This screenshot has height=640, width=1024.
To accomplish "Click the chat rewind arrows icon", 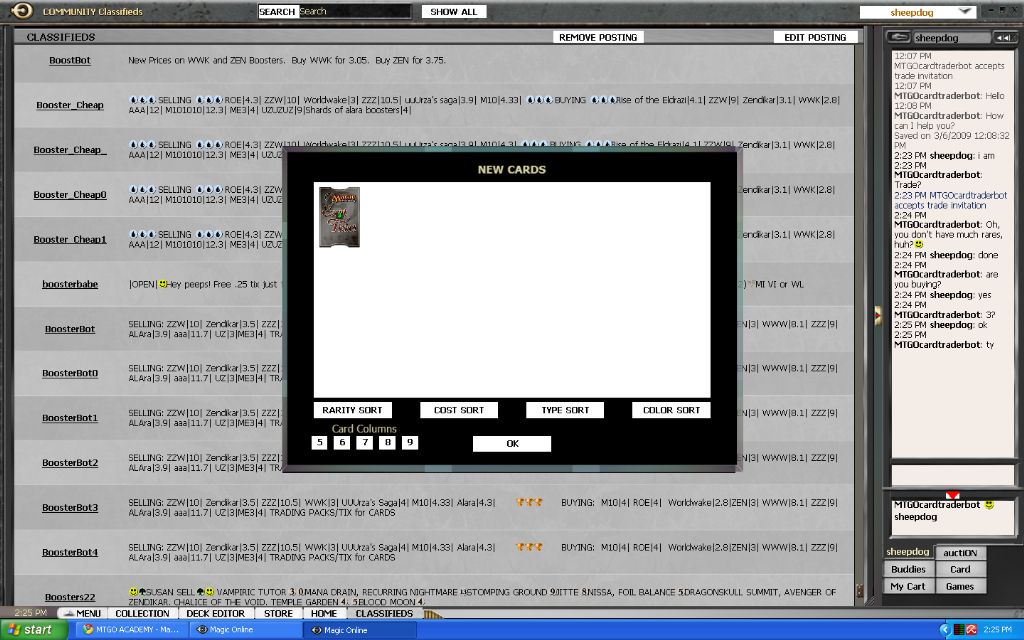I will (1004, 37).
